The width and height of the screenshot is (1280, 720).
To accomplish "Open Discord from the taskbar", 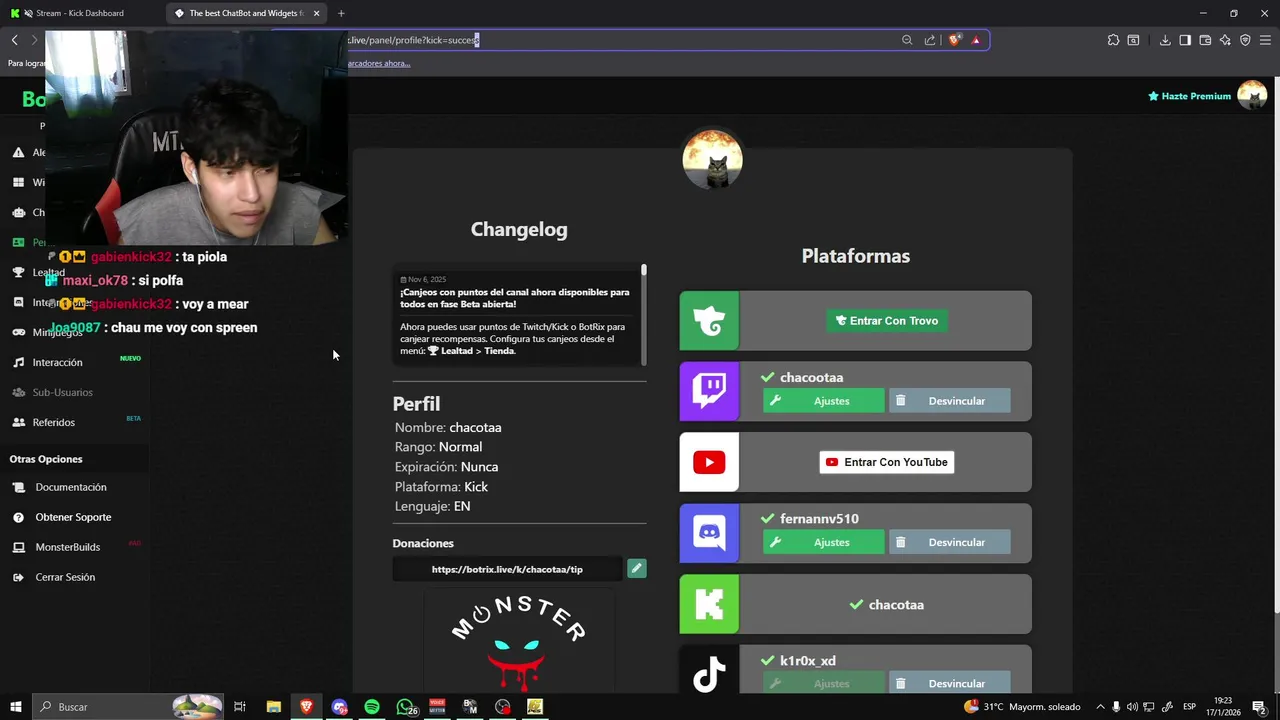I will [x=339, y=707].
